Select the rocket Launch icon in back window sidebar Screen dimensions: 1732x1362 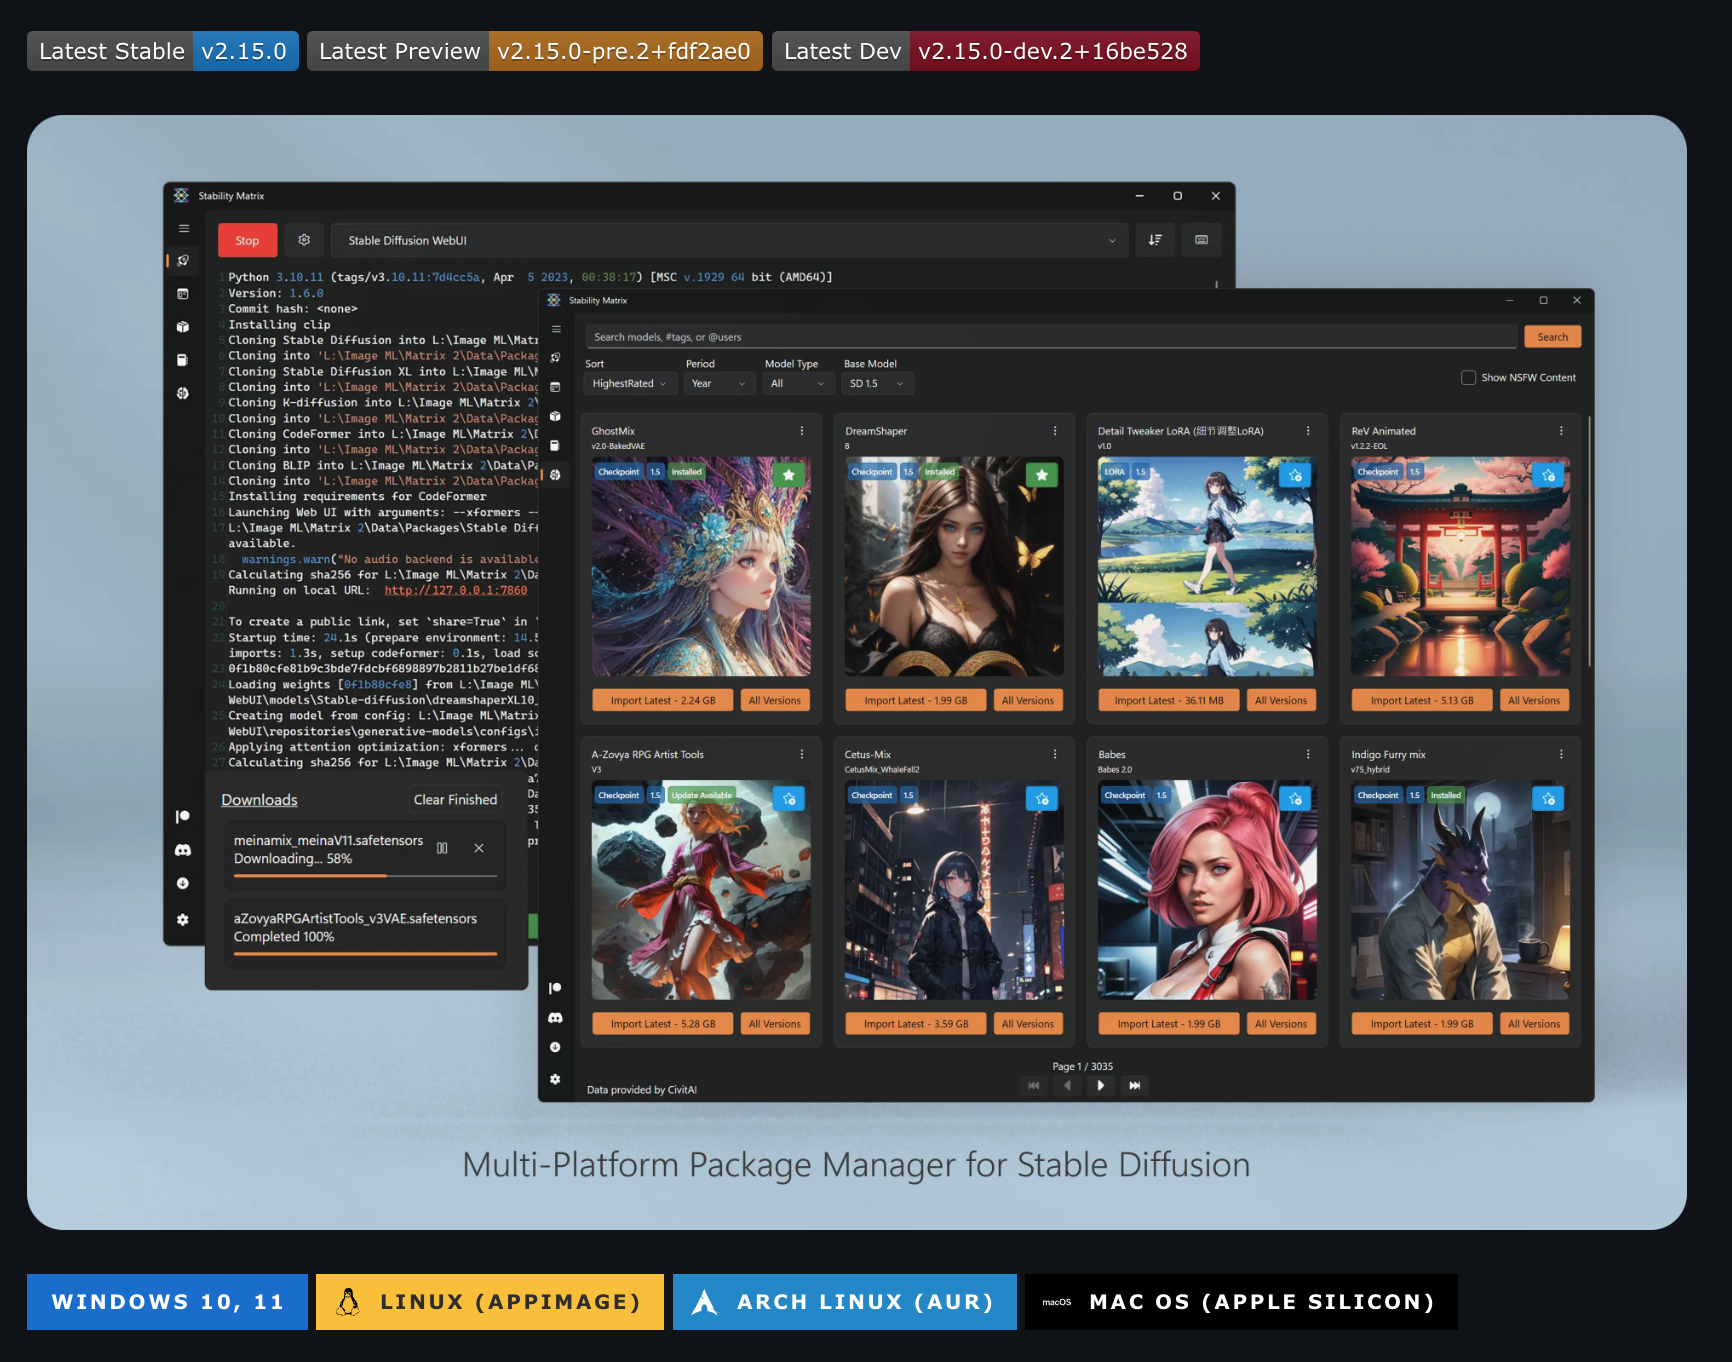pos(183,261)
